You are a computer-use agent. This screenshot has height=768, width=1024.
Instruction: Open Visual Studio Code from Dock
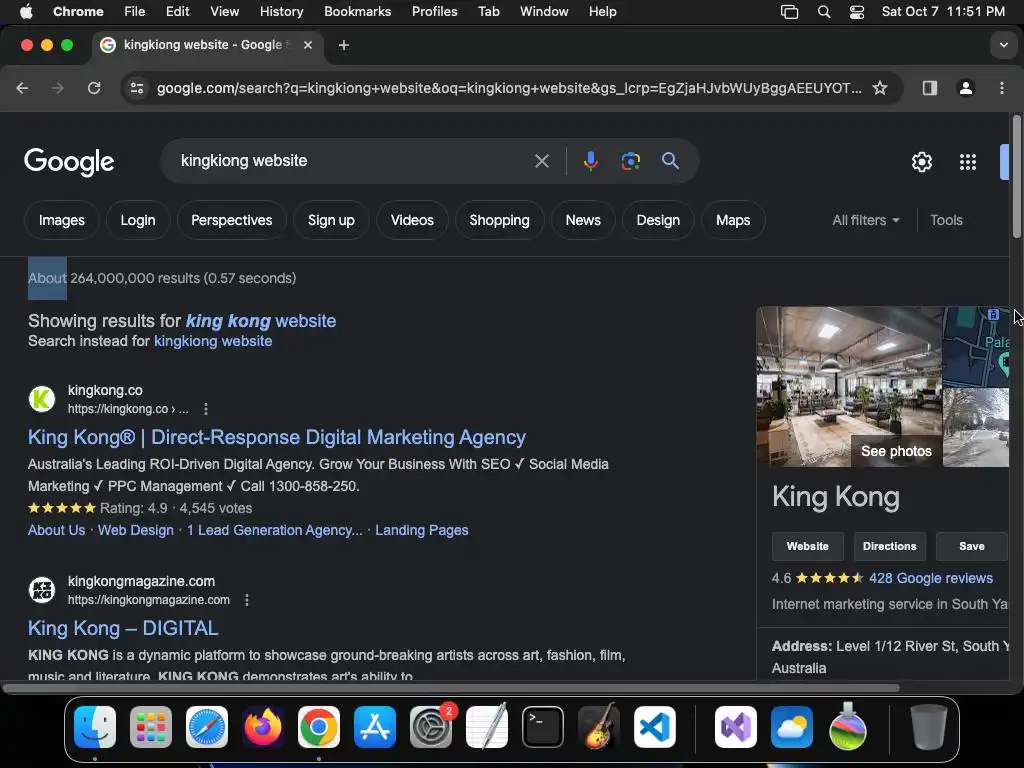point(655,727)
